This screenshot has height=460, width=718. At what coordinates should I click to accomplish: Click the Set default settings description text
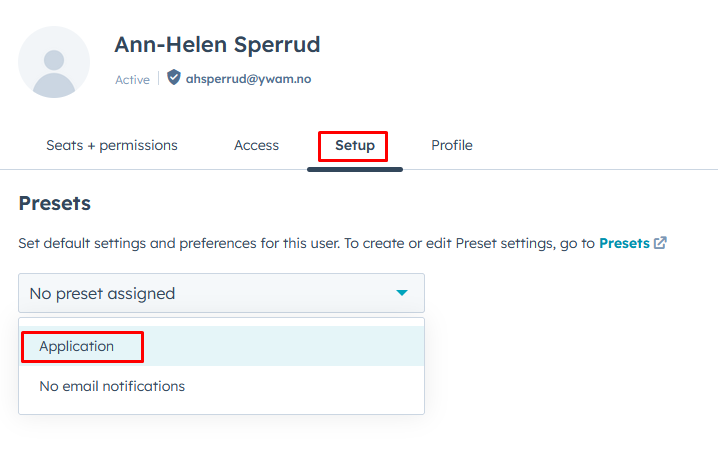point(300,243)
